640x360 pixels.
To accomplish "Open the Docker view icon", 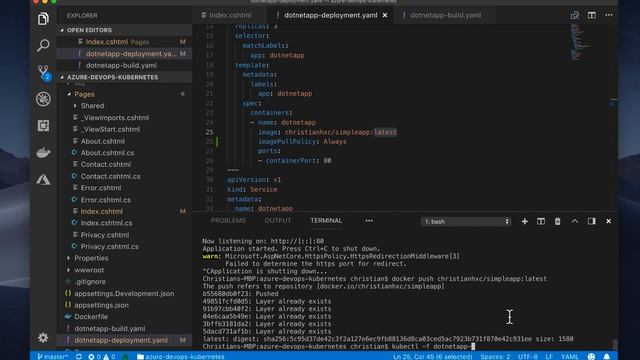I will (43, 153).
